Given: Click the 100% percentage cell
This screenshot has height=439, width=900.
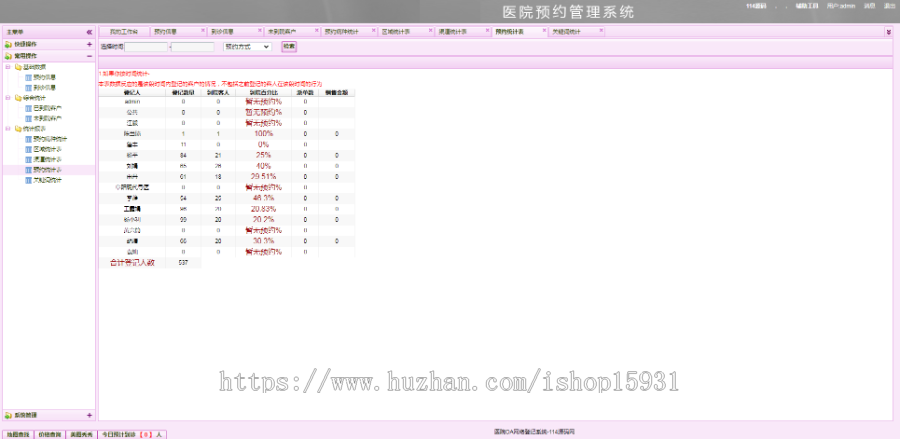Looking at the screenshot, I should [263, 134].
